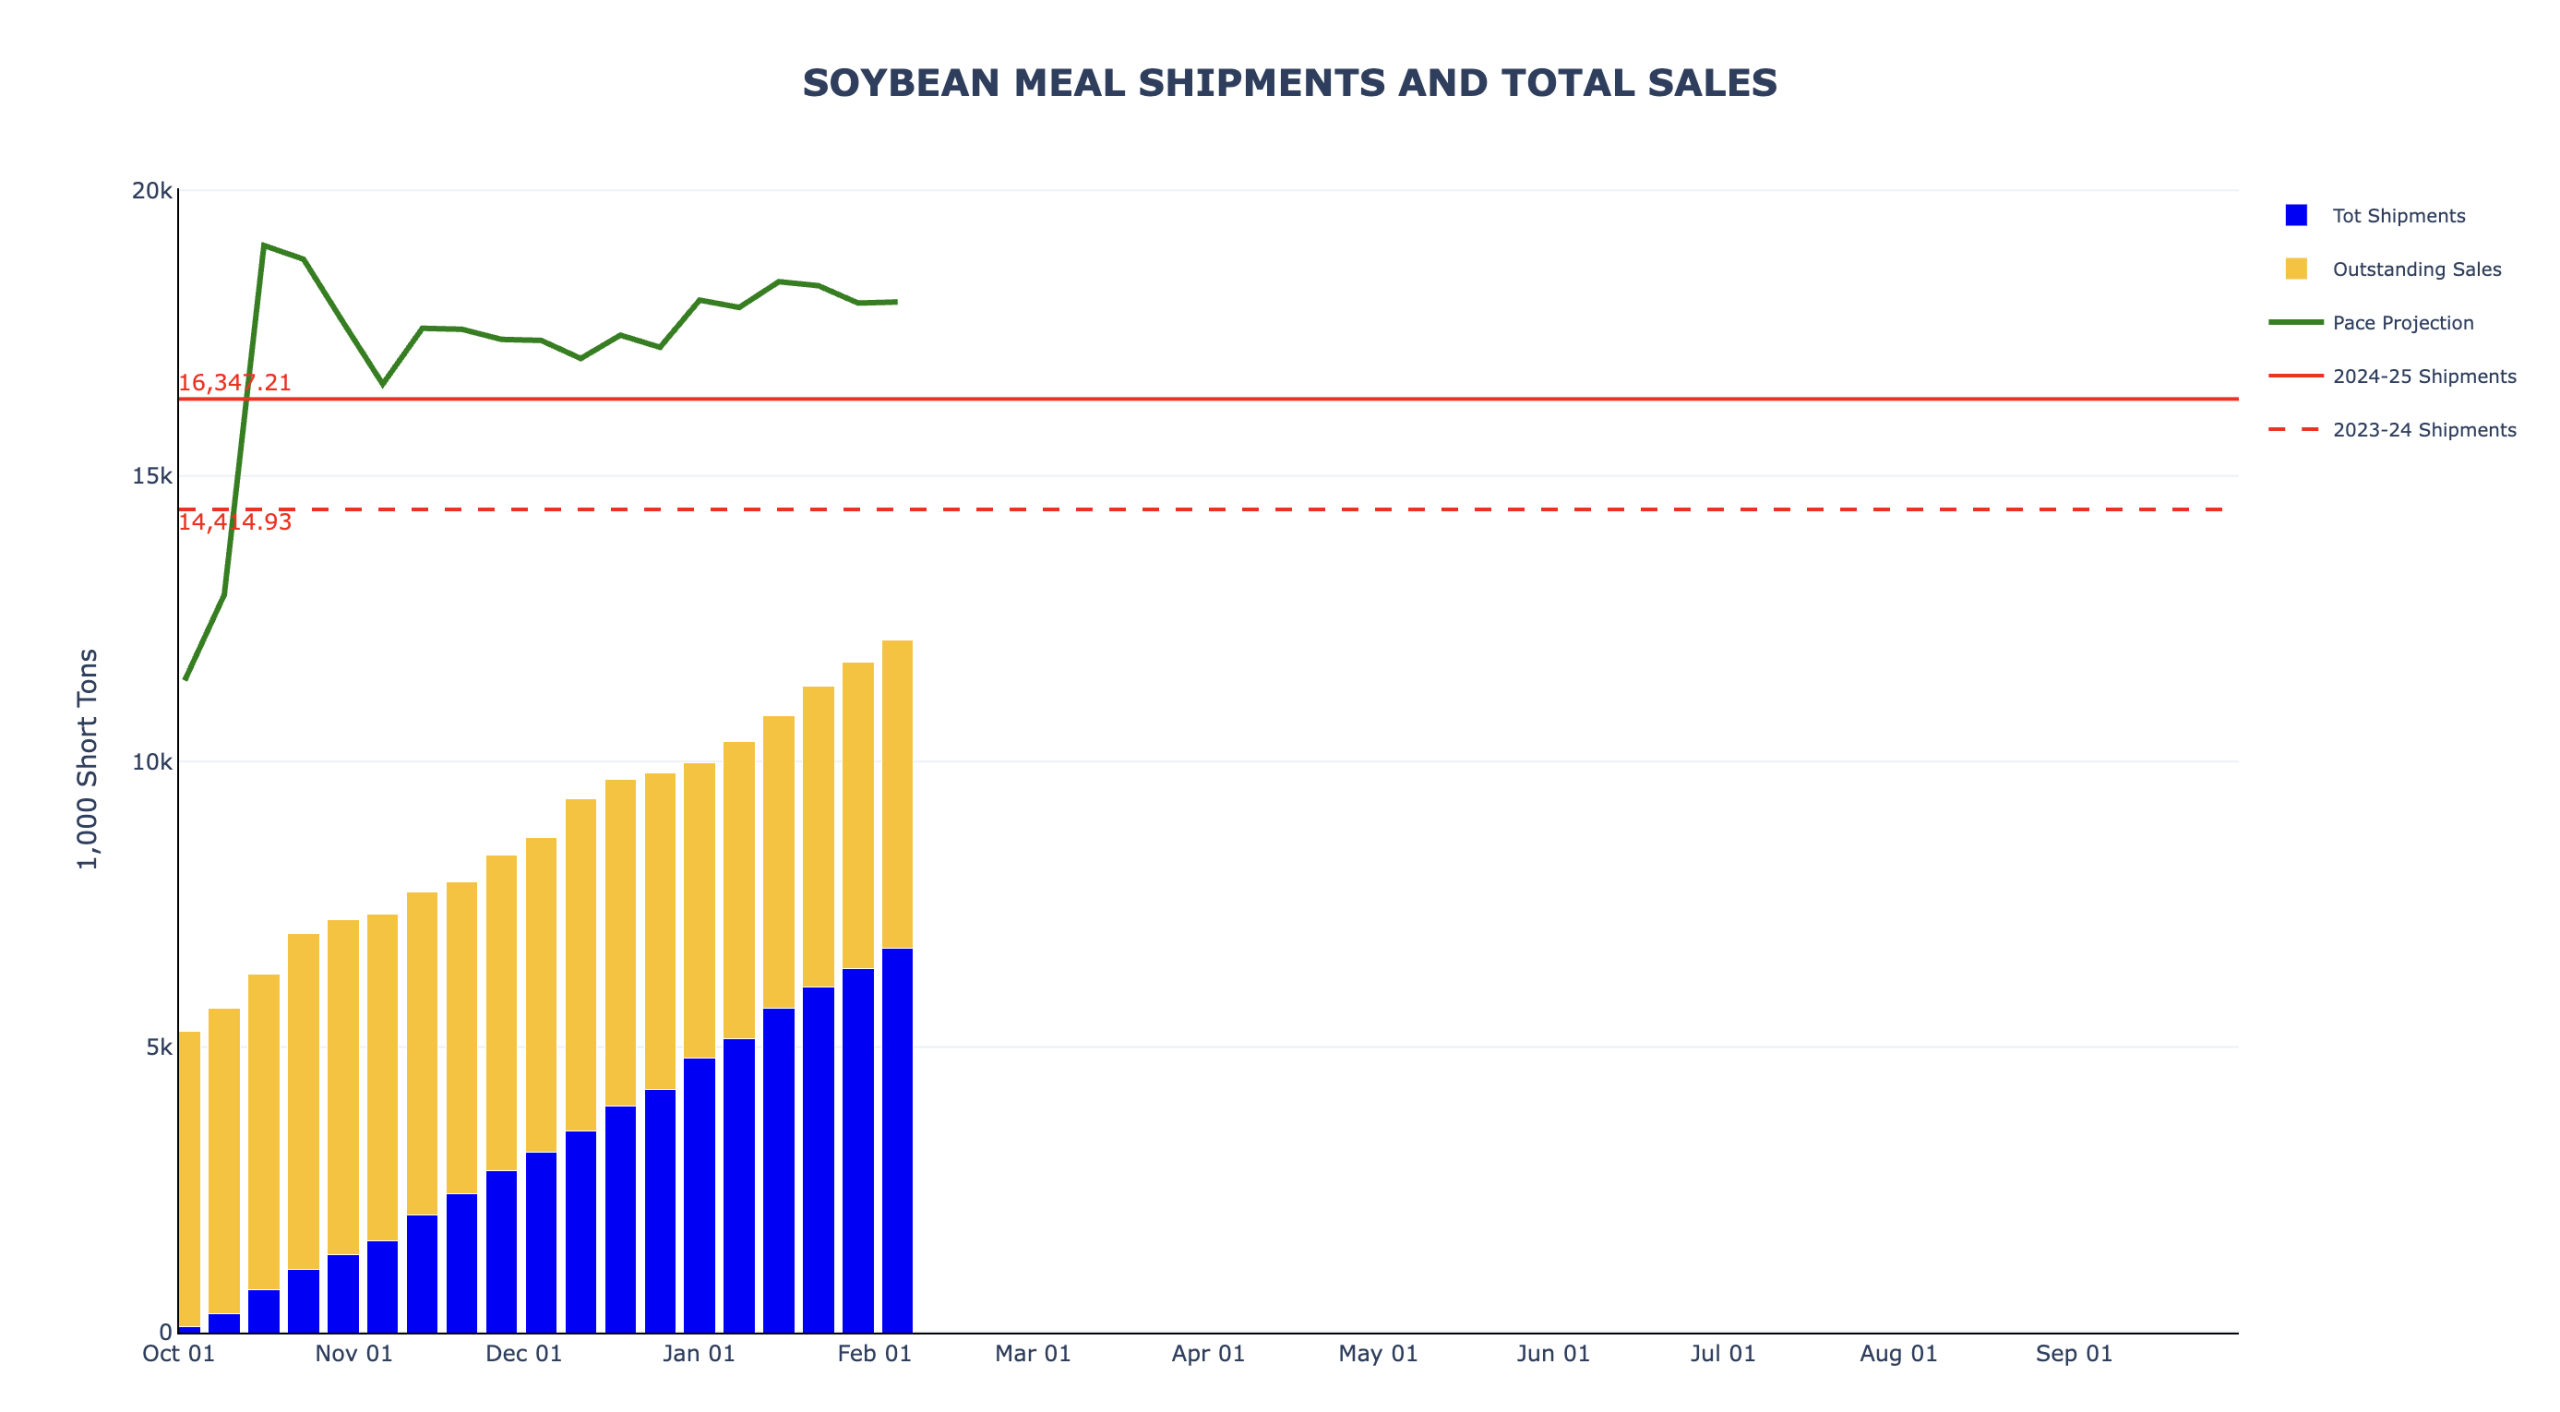Click the peak of the green Pace Projection line
Image resolution: width=2560 pixels, height=1412 pixels.
pyautogui.click(x=263, y=245)
